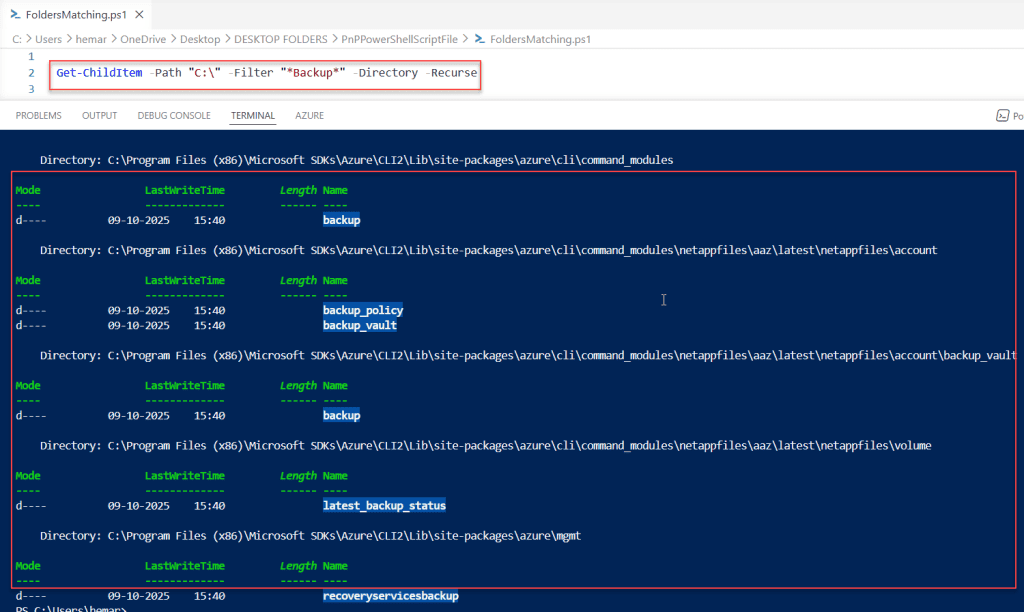Click the Directory line ending in 'azure\mgmt'
Image resolution: width=1024 pixels, height=612 pixels.
click(310, 536)
